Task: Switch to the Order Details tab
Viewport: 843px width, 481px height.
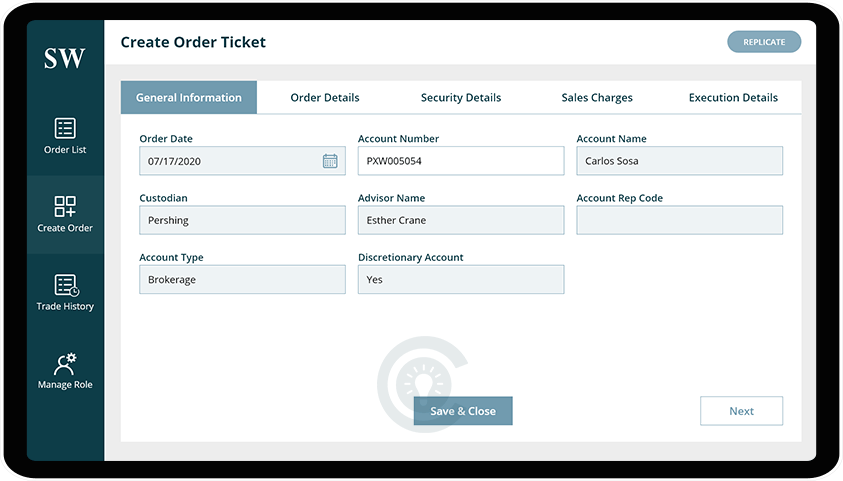Action: [x=325, y=97]
